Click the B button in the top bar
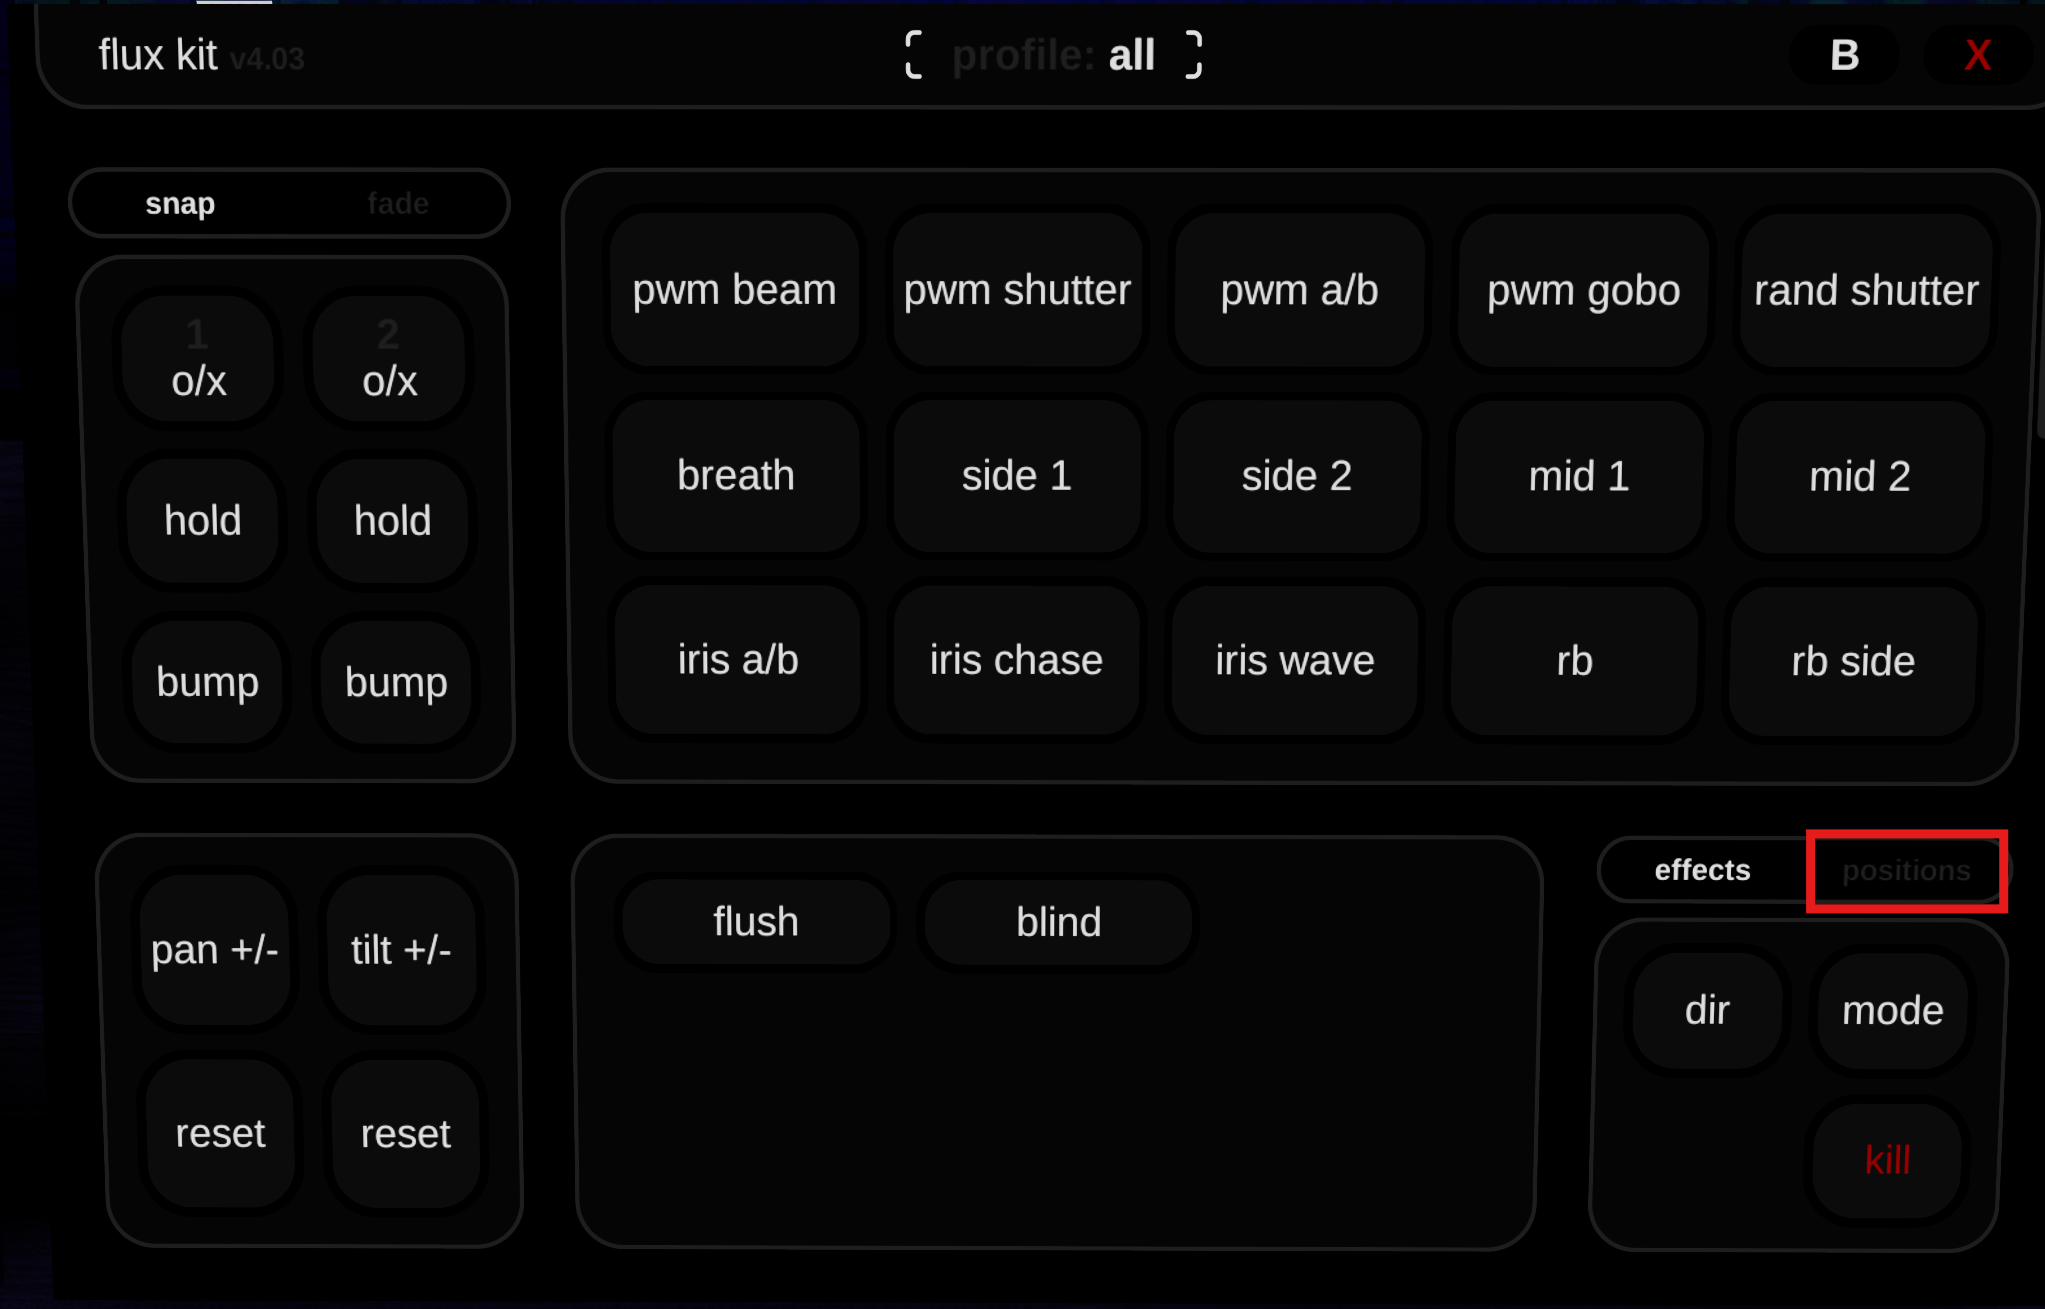The height and width of the screenshot is (1309, 2045). coord(1843,54)
